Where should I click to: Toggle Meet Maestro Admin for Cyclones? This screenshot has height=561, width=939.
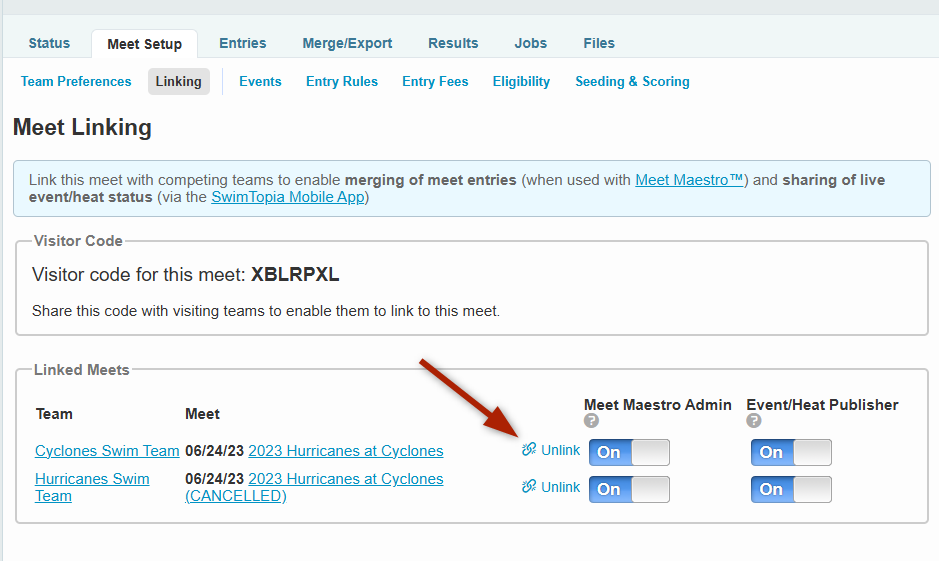pyautogui.click(x=629, y=452)
